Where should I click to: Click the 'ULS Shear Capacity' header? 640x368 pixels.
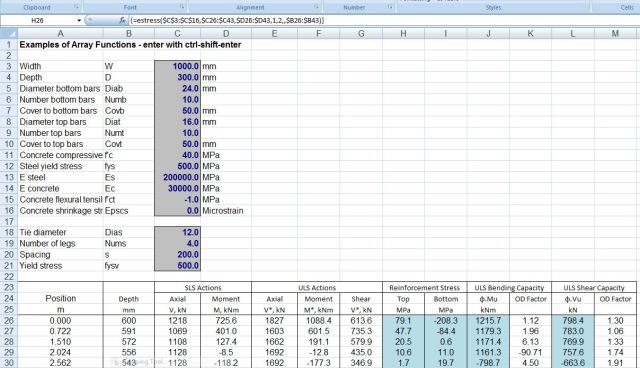tap(594, 288)
